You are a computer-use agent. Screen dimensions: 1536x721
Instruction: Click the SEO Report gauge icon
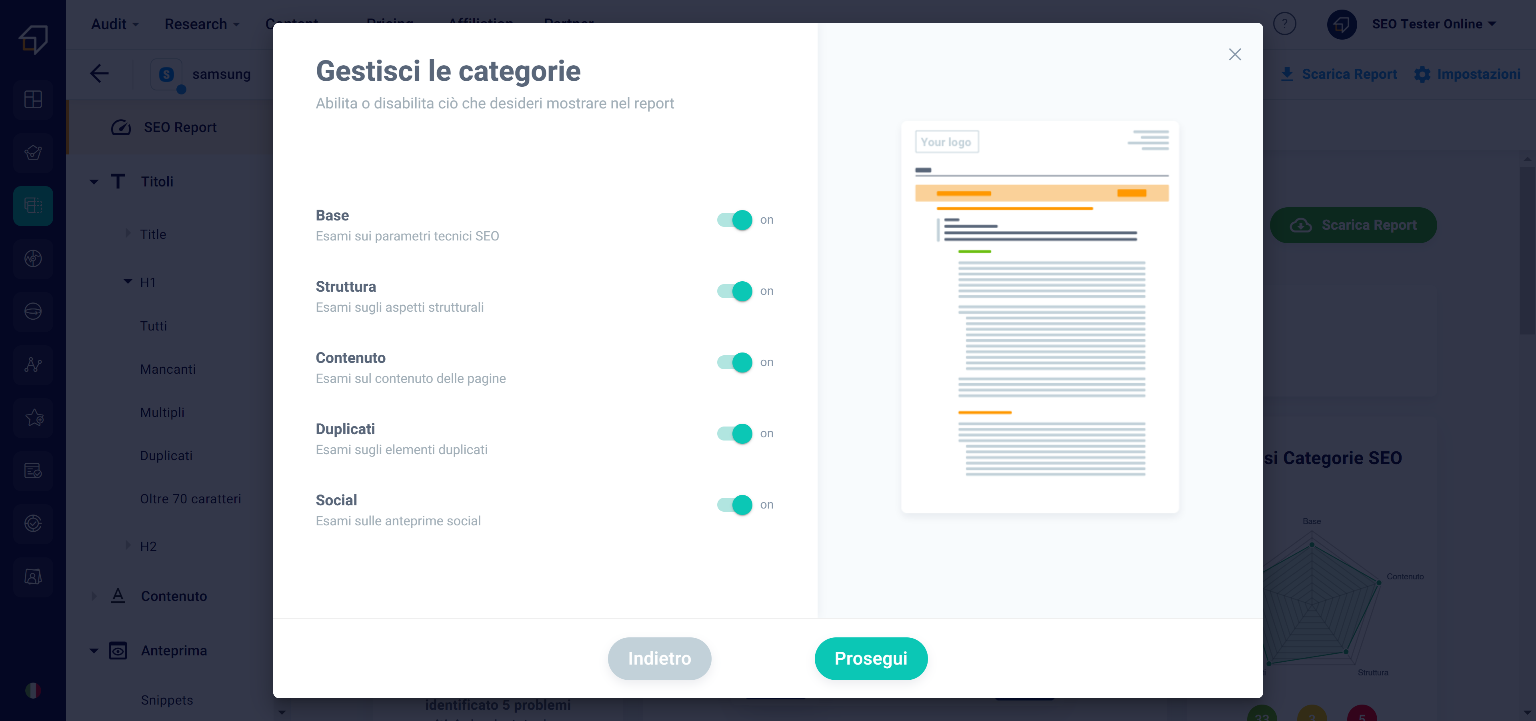(x=121, y=128)
